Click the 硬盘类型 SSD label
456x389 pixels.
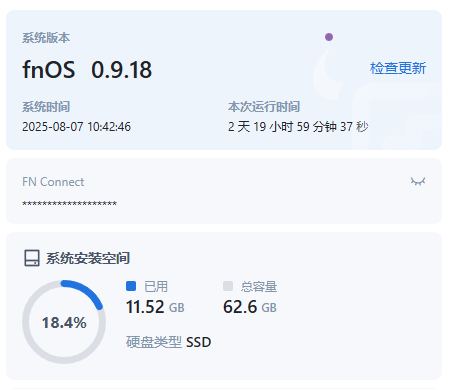tap(168, 342)
